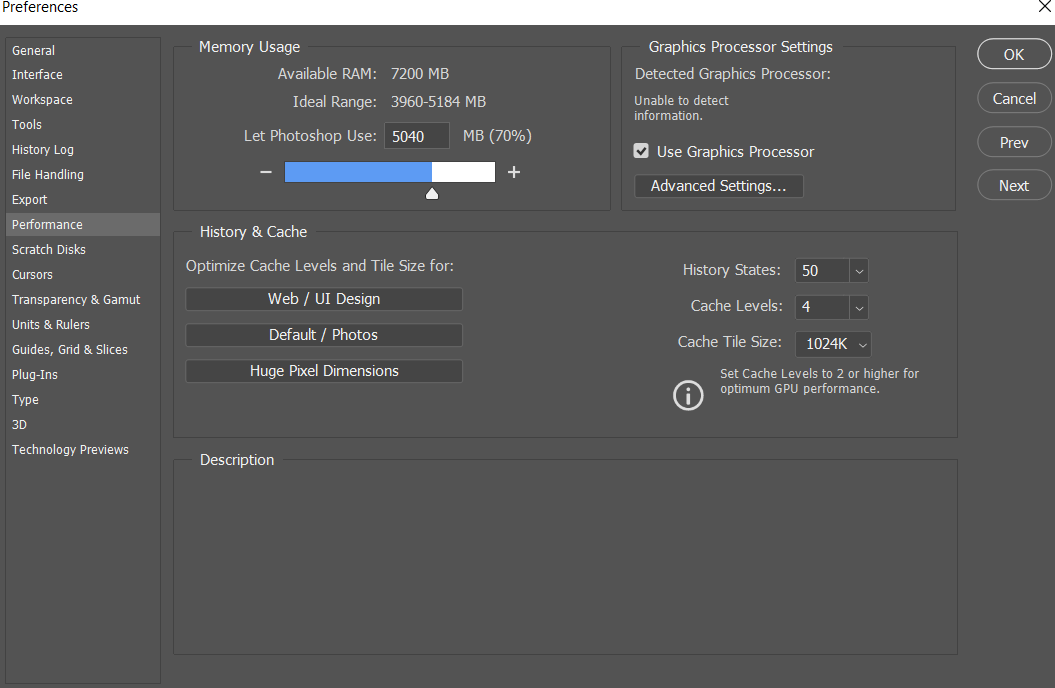
Task: Click the memory usage slider handle
Action: tap(431, 192)
